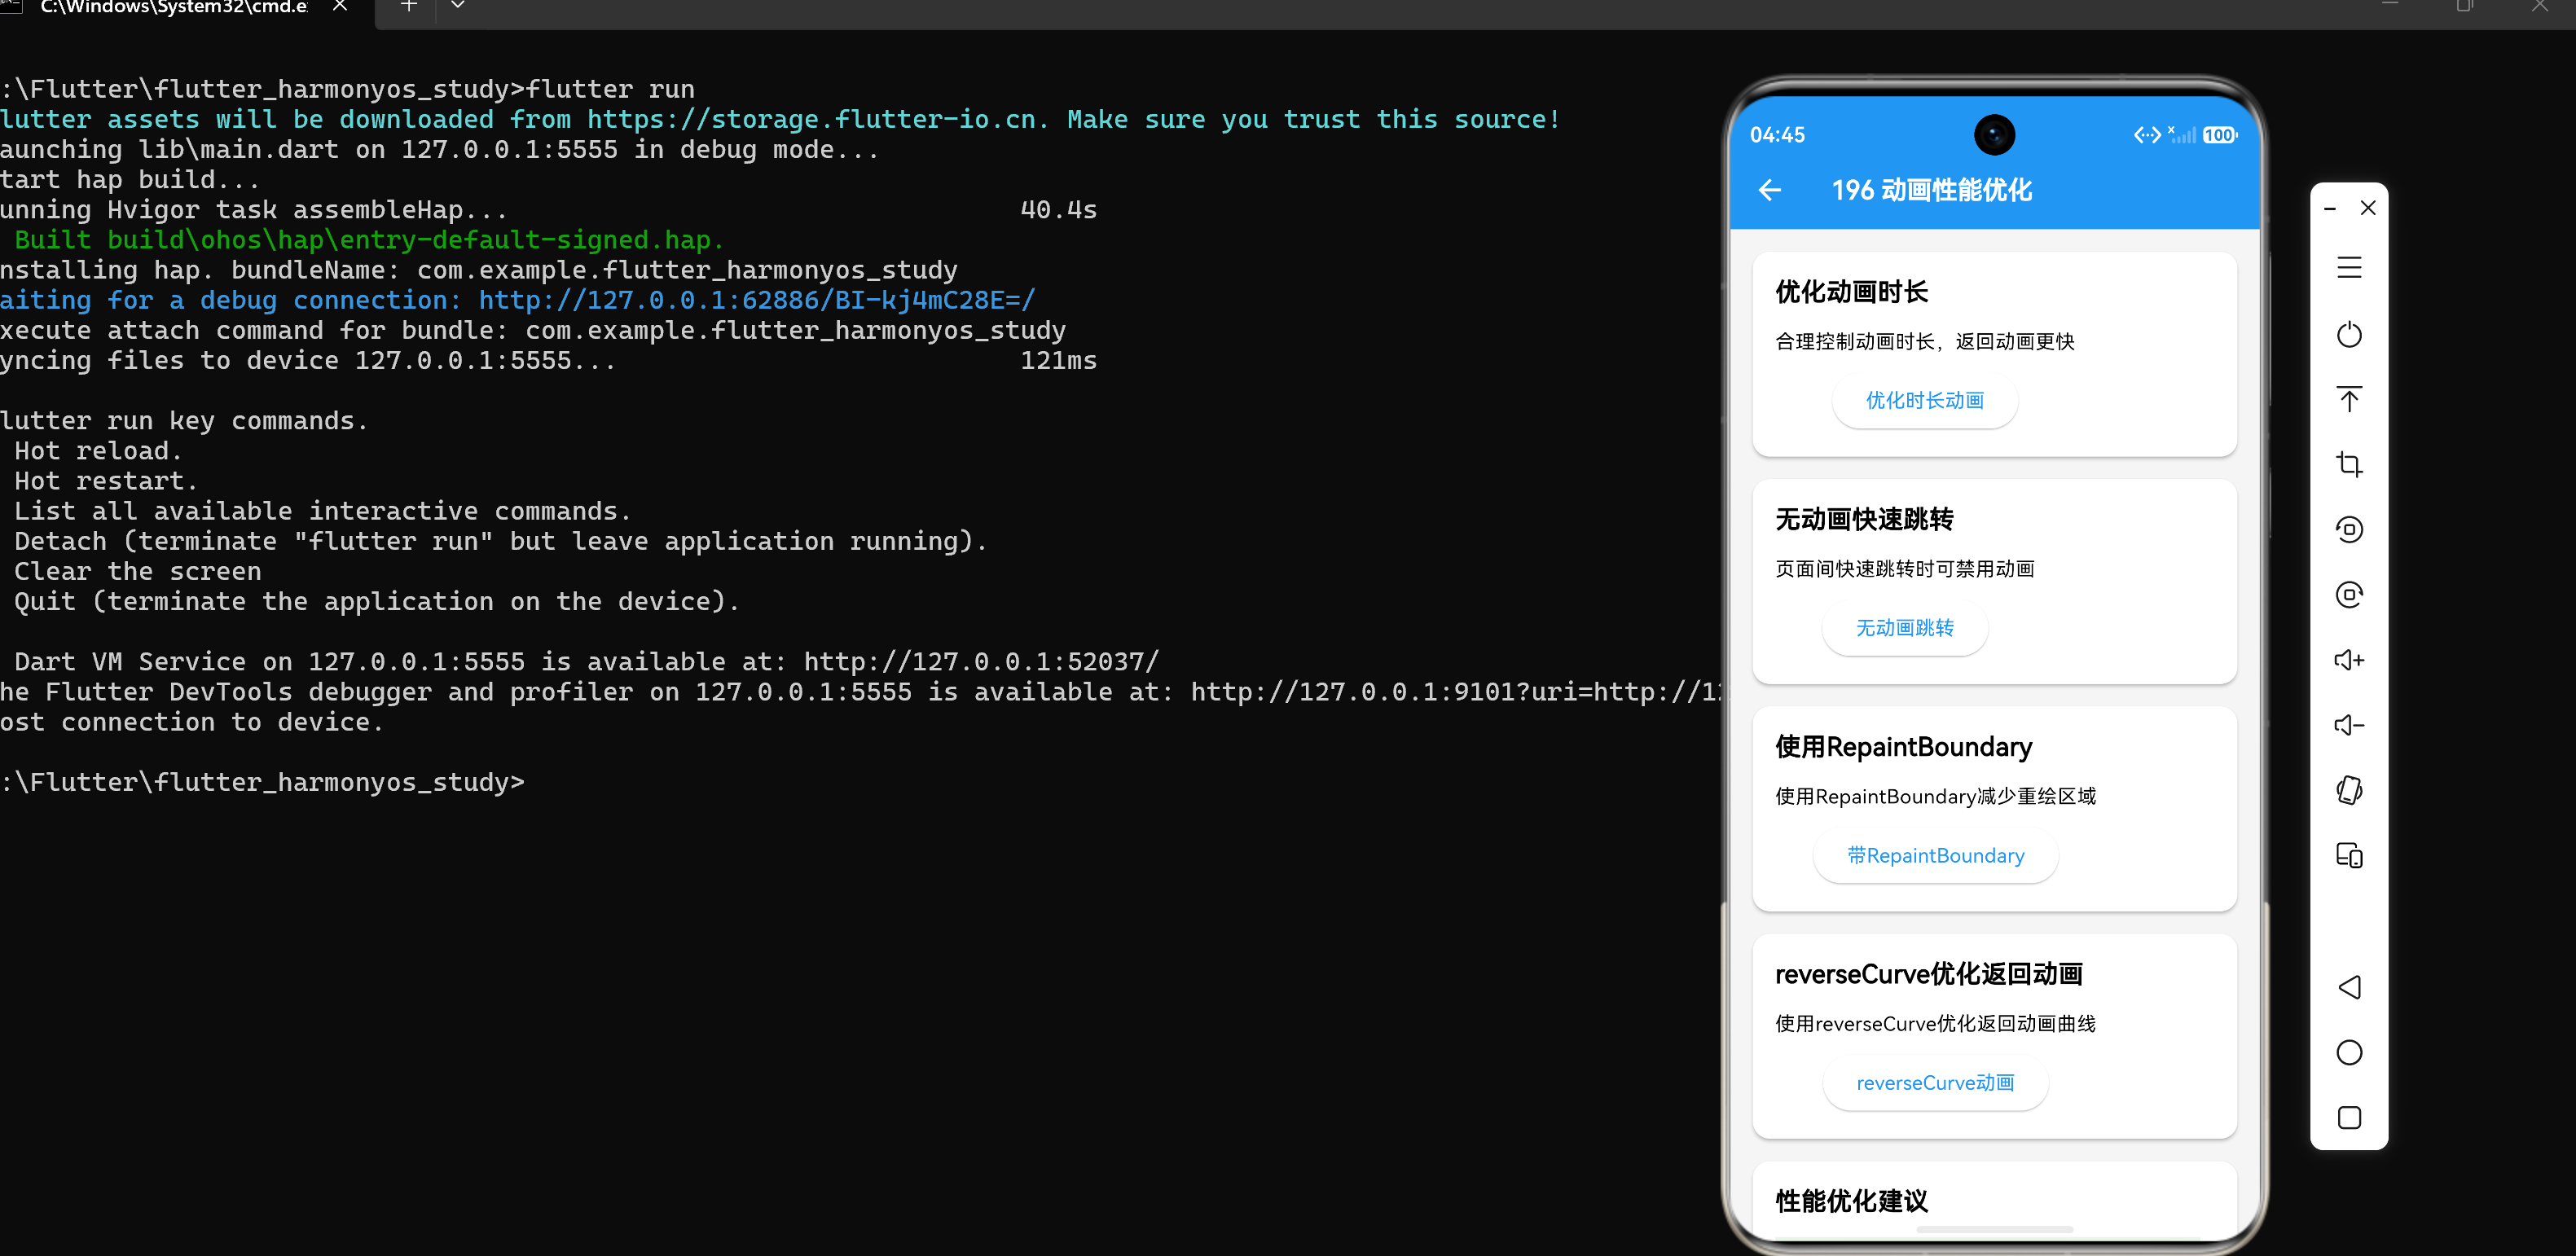Minimize the emulator side toolbar panel
The width and height of the screenshot is (2576, 1256).
click(2330, 208)
